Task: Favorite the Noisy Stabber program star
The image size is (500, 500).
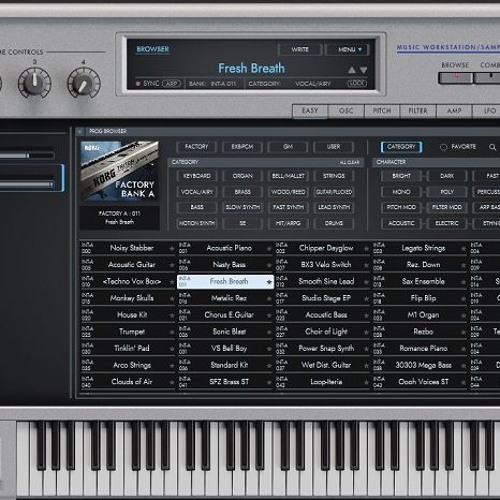Action: (172, 248)
